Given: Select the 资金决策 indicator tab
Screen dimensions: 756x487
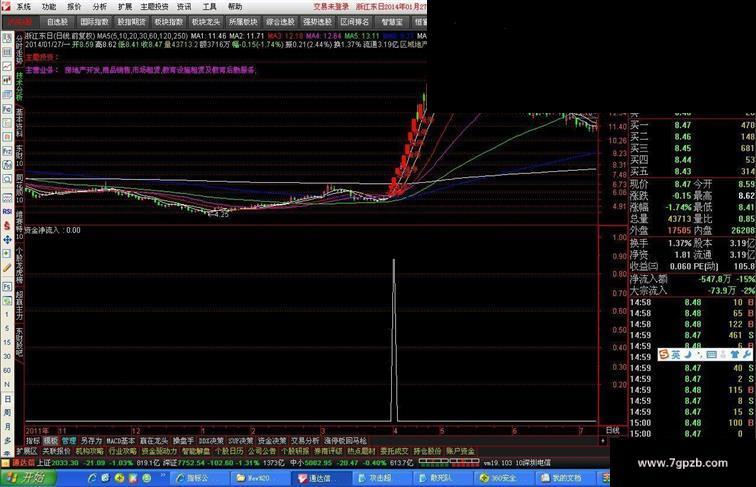Looking at the screenshot, I should (x=272, y=441).
